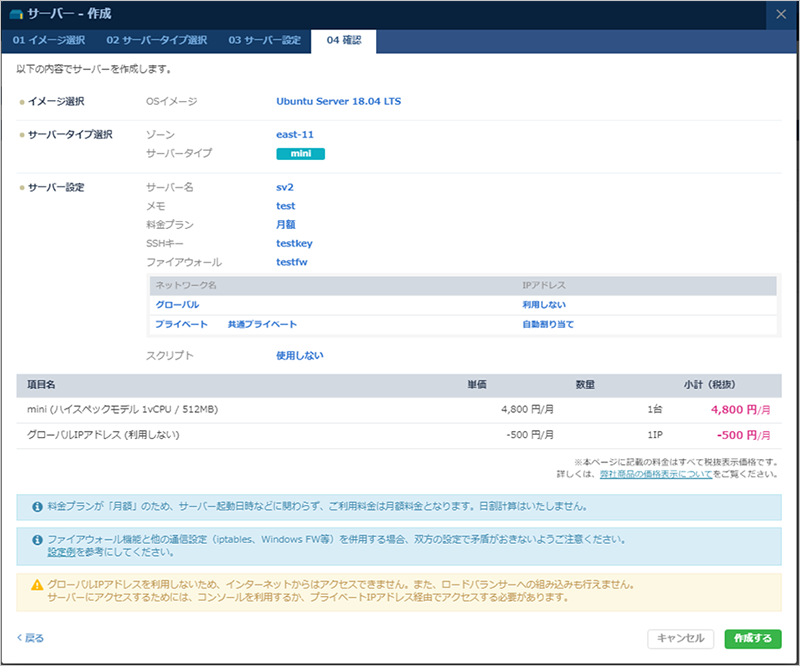Click the mini server type badge
The height and width of the screenshot is (666, 800).
click(x=300, y=154)
